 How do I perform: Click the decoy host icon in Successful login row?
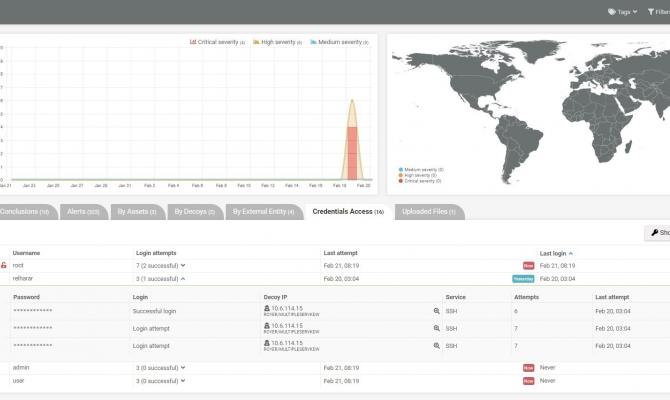coord(267,308)
